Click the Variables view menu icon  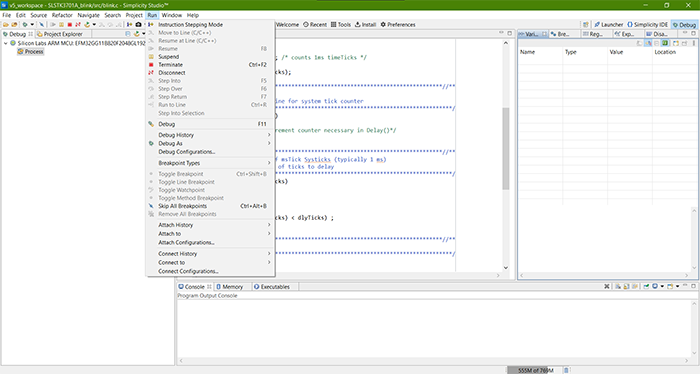click(x=694, y=43)
